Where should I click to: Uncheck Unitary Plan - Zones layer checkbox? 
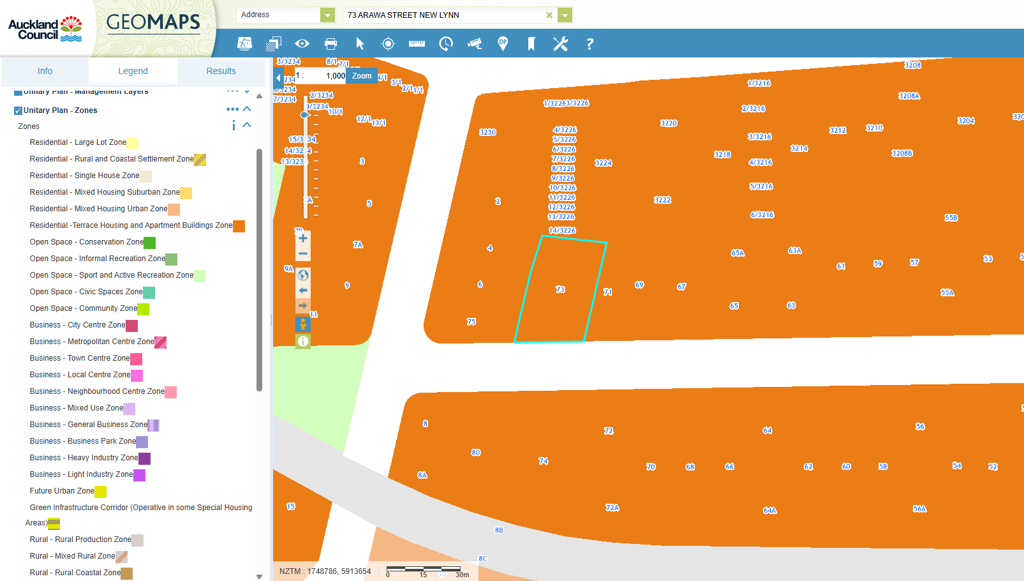[18, 110]
